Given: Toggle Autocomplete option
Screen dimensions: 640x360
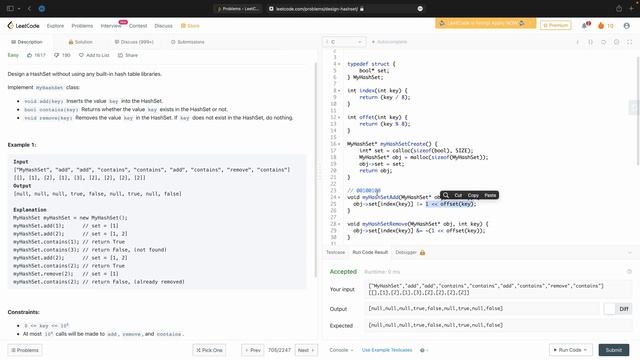Looking at the screenshot, I should [389, 42].
